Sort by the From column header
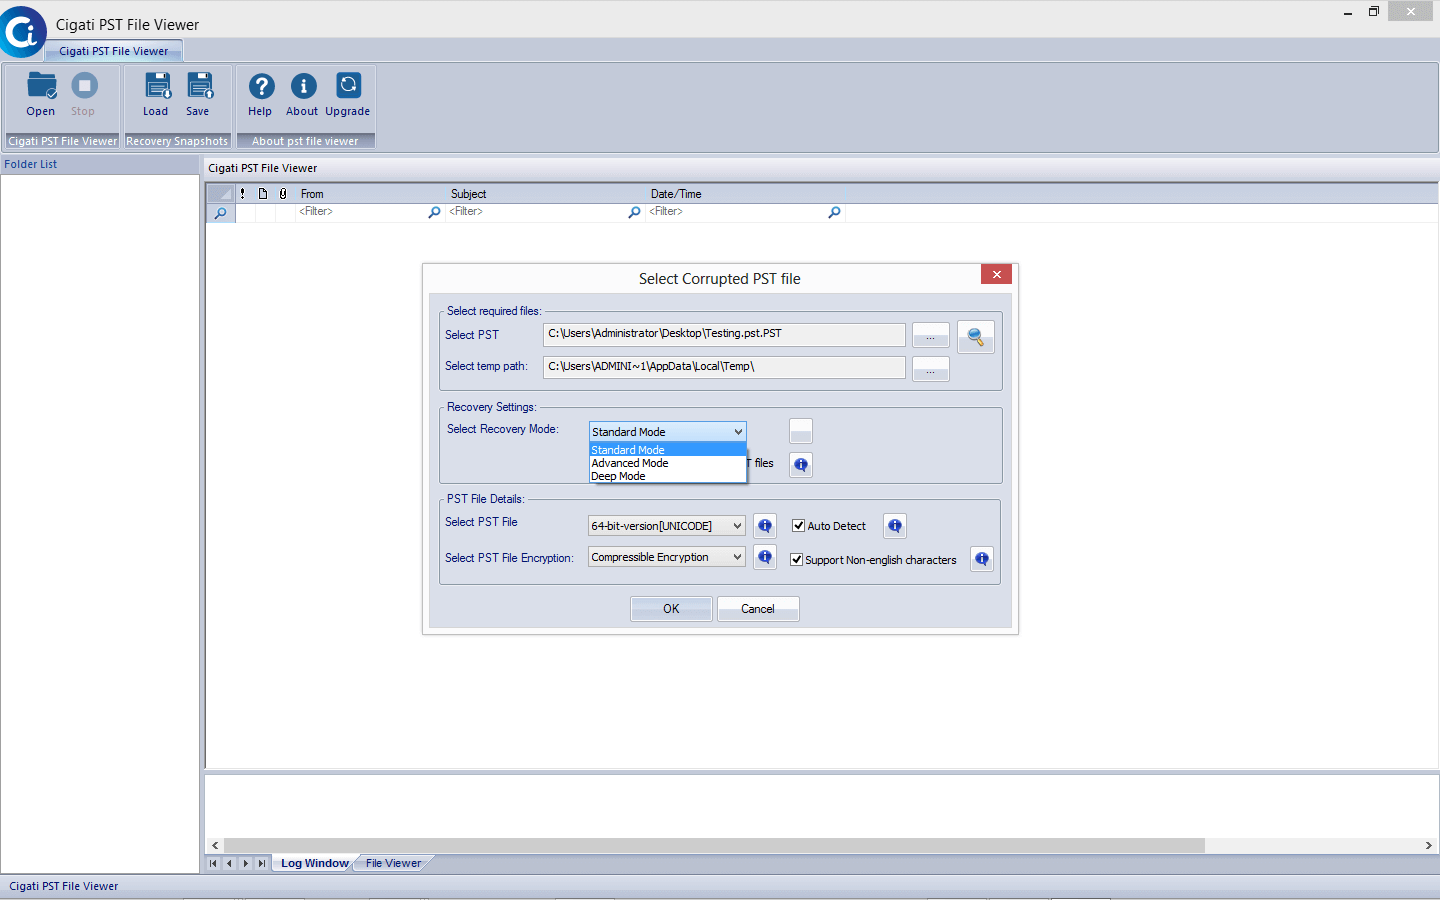The height and width of the screenshot is (900, 1440). (371, 194)
